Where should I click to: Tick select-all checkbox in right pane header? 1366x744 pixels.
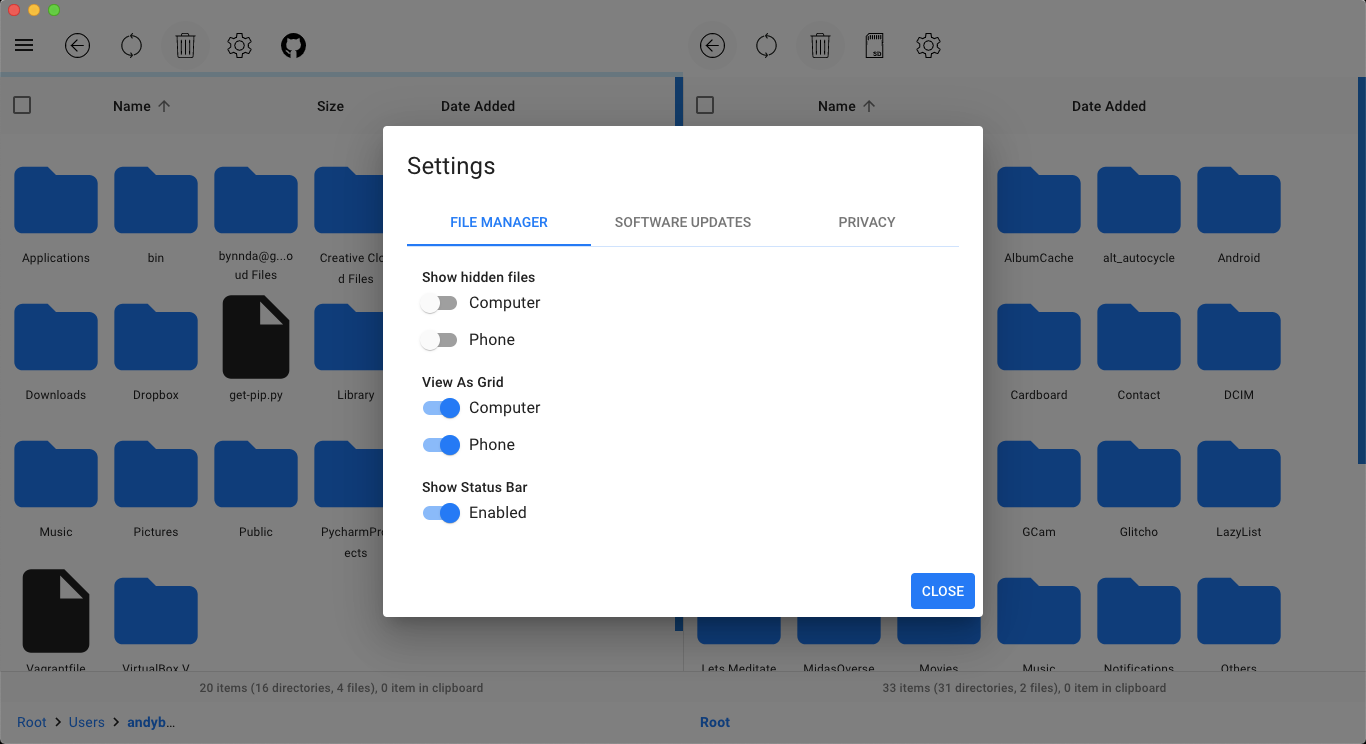(705, 105)
